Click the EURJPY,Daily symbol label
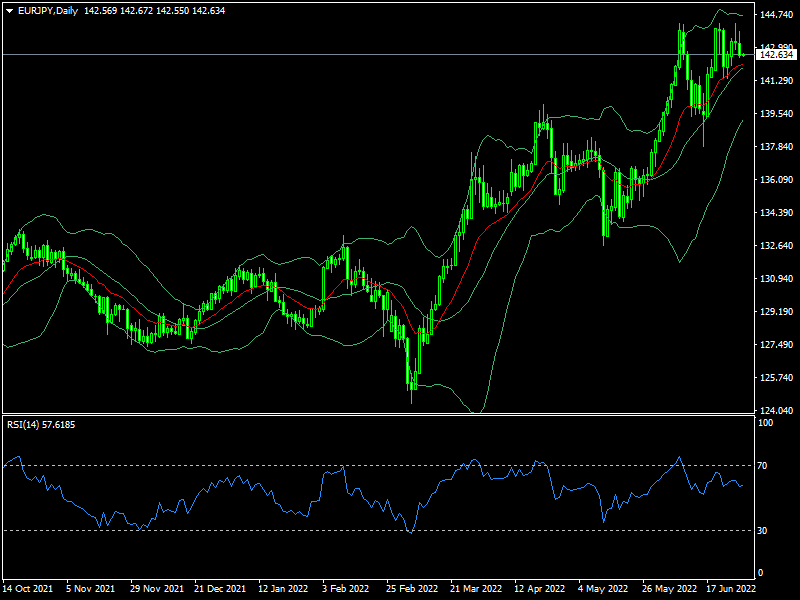 pos(48,11)
